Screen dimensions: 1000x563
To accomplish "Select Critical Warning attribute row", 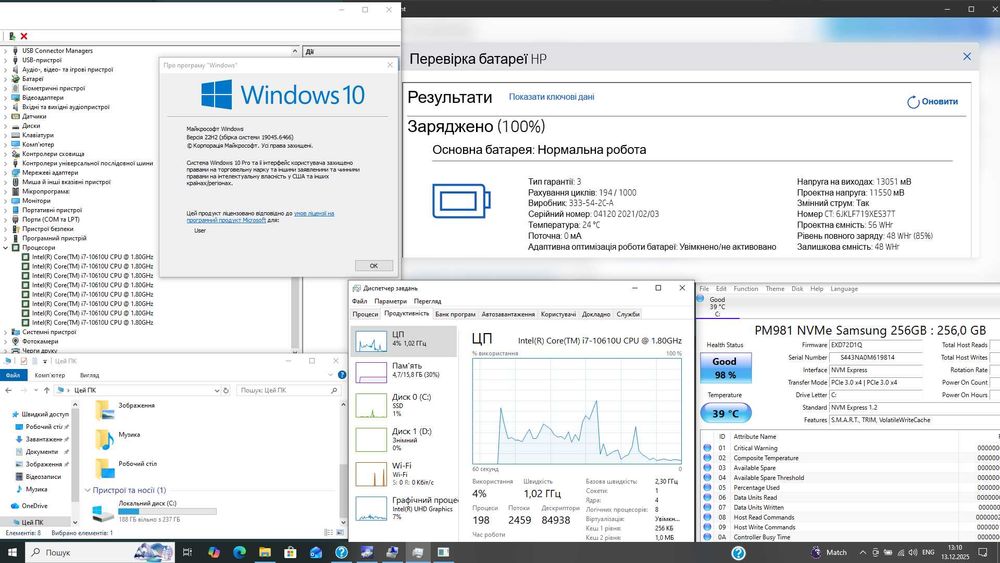I will coord(848,448).
